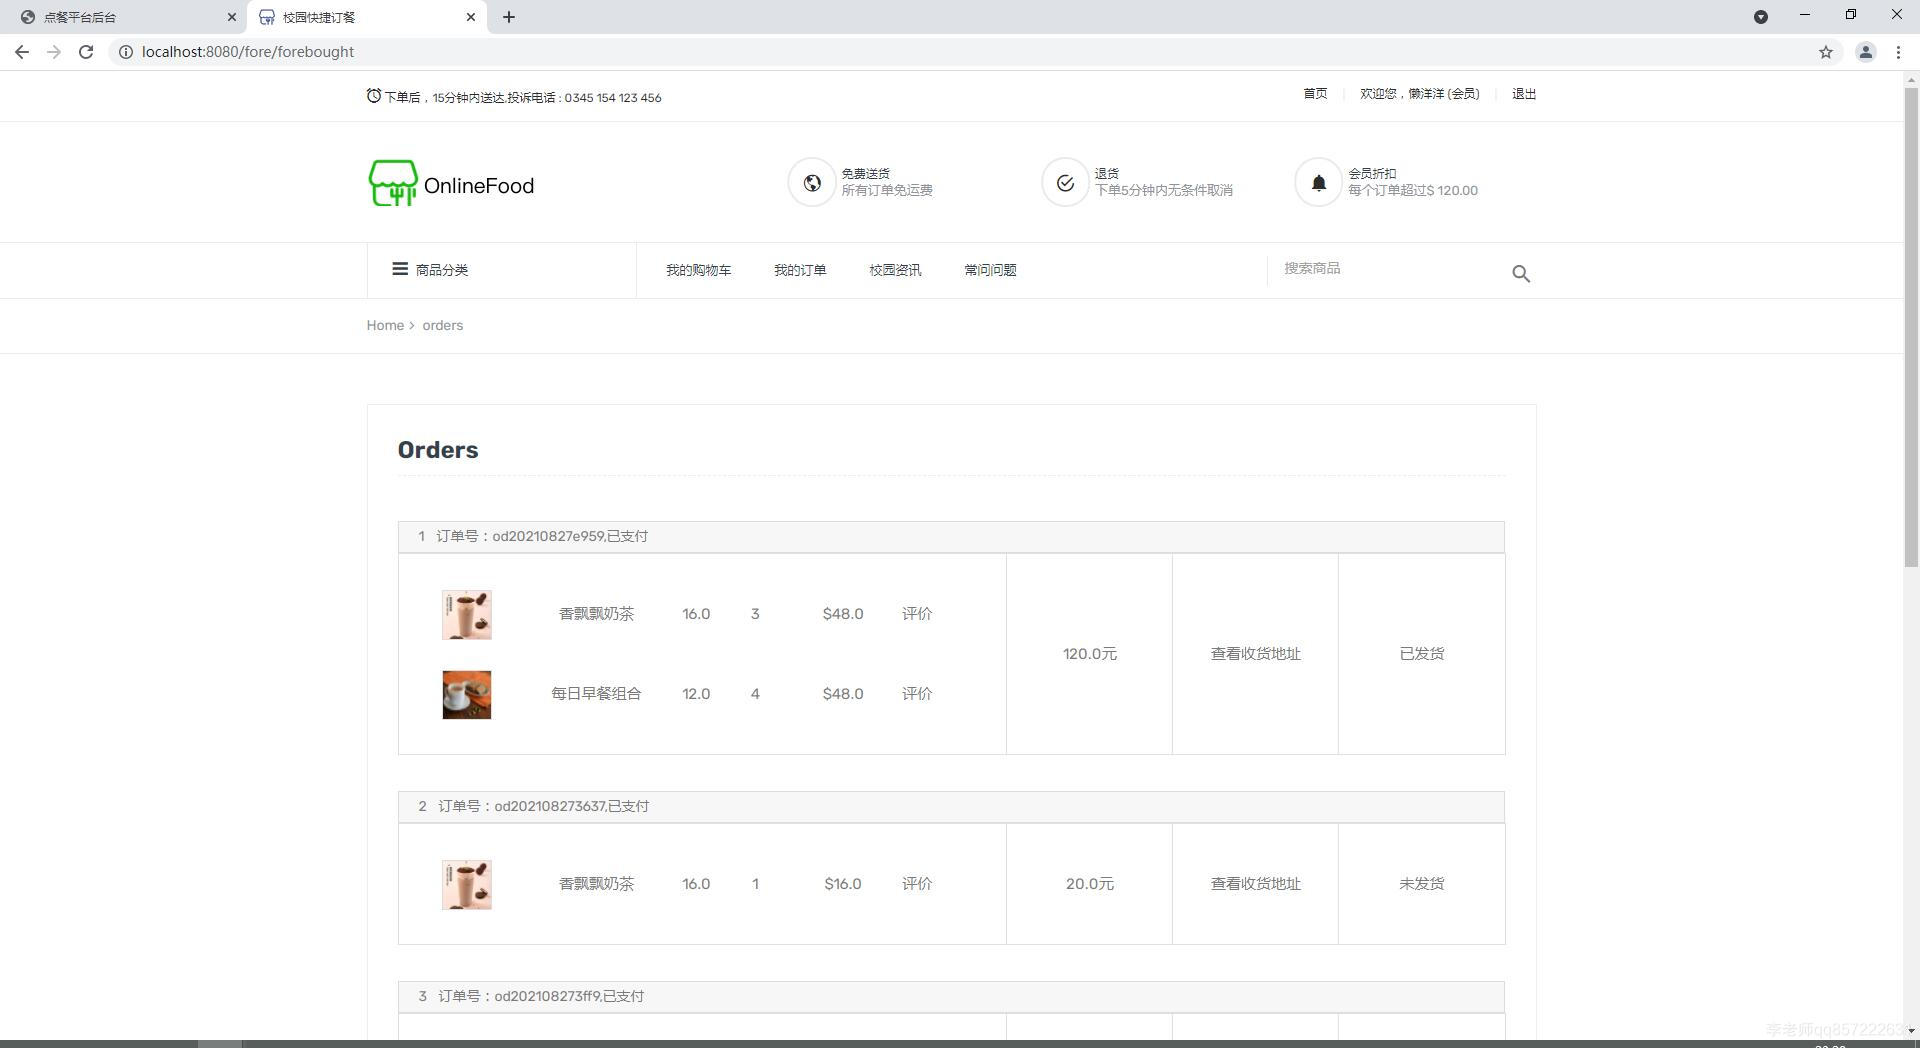This screenshot has height=1048, width=1920.
Task: Reload the page with refresh icon
Action: [86, 52]
